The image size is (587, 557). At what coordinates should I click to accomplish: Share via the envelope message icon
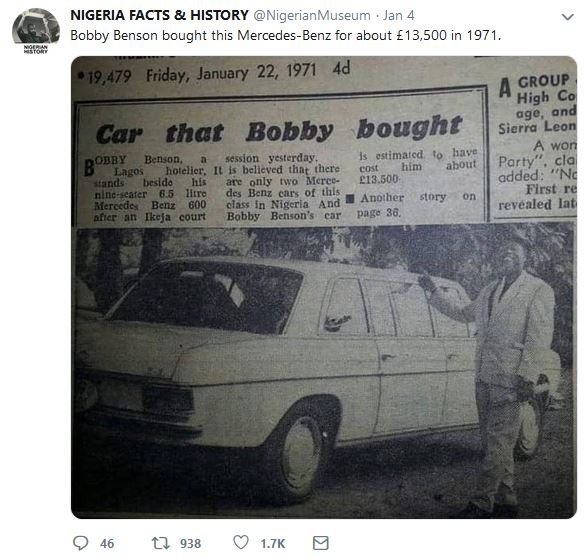click(x=320, y=543)
